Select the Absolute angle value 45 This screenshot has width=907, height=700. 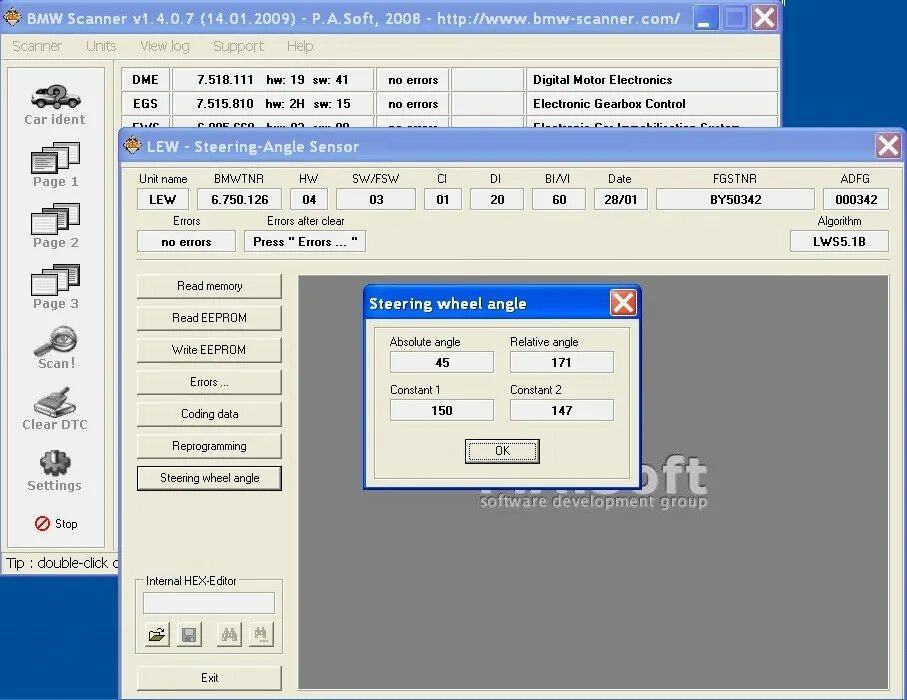pos(442,363)
